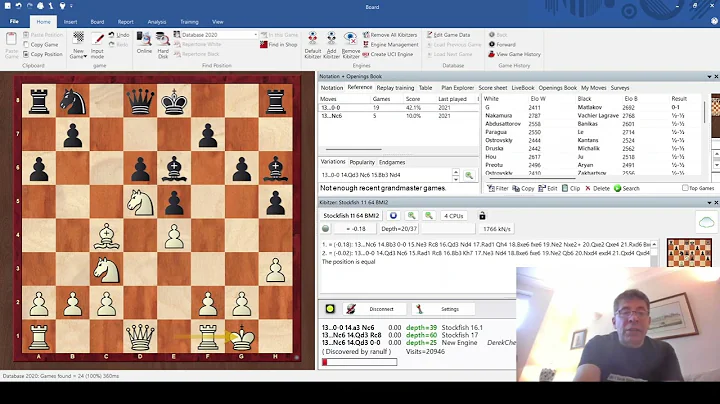Open the Plan Explorer tab
Viewport: 720px width, 404px height.
pos(457,88)
